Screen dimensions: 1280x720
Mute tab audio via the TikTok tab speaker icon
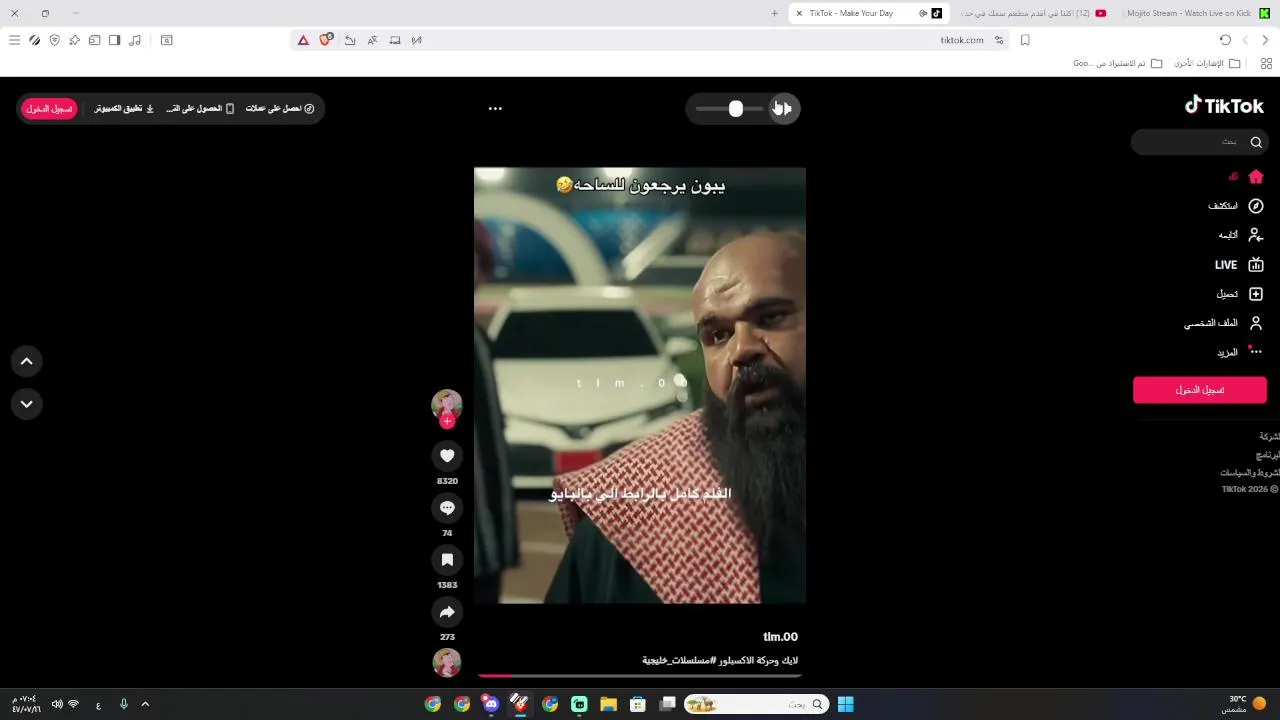click(922, 13)
